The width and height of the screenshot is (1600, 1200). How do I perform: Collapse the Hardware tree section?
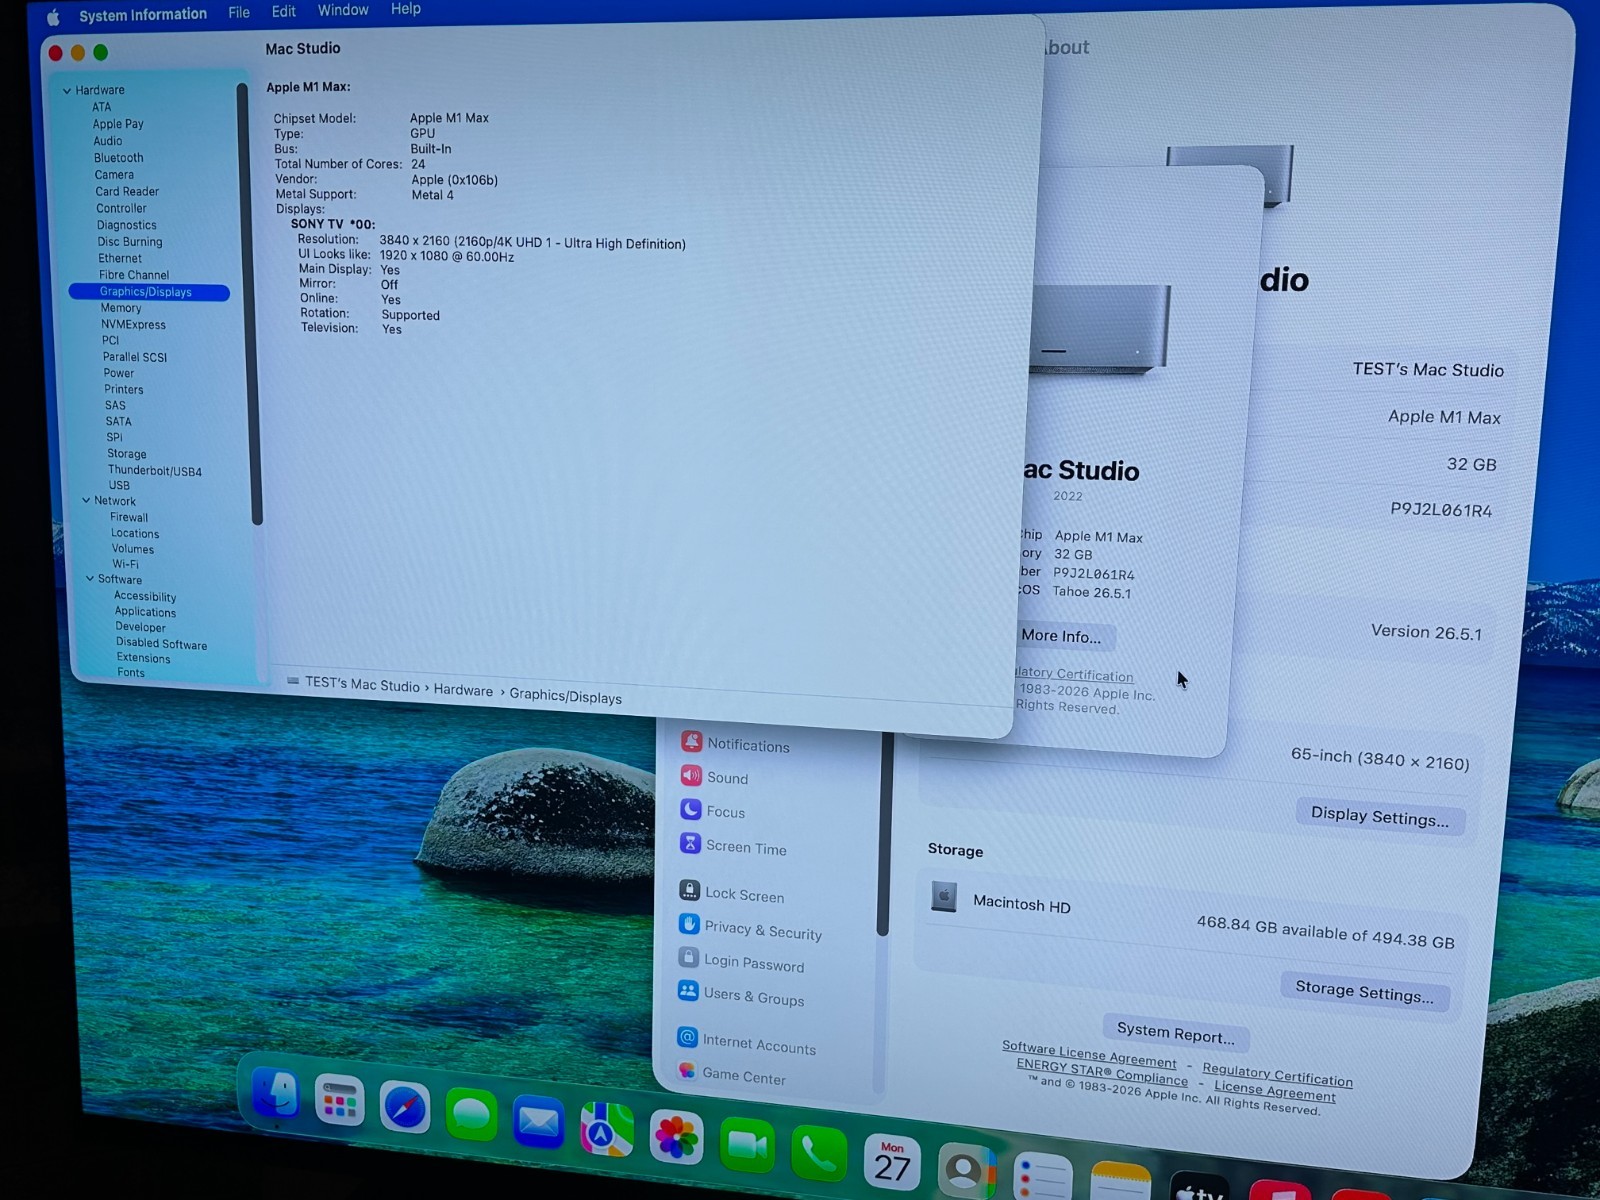pyautogui.click(x=67, y=90)
